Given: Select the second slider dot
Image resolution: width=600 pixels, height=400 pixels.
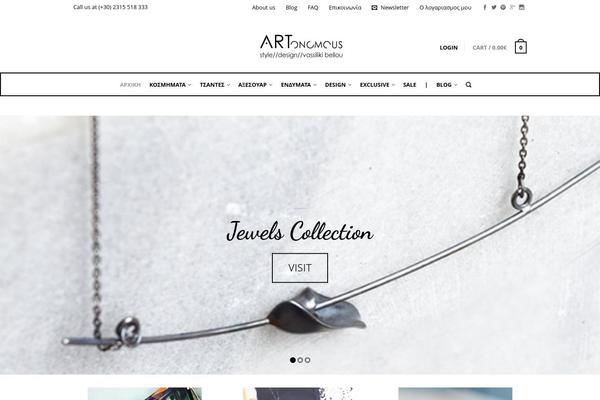Looking at the screenshot, I should point(300,360).
